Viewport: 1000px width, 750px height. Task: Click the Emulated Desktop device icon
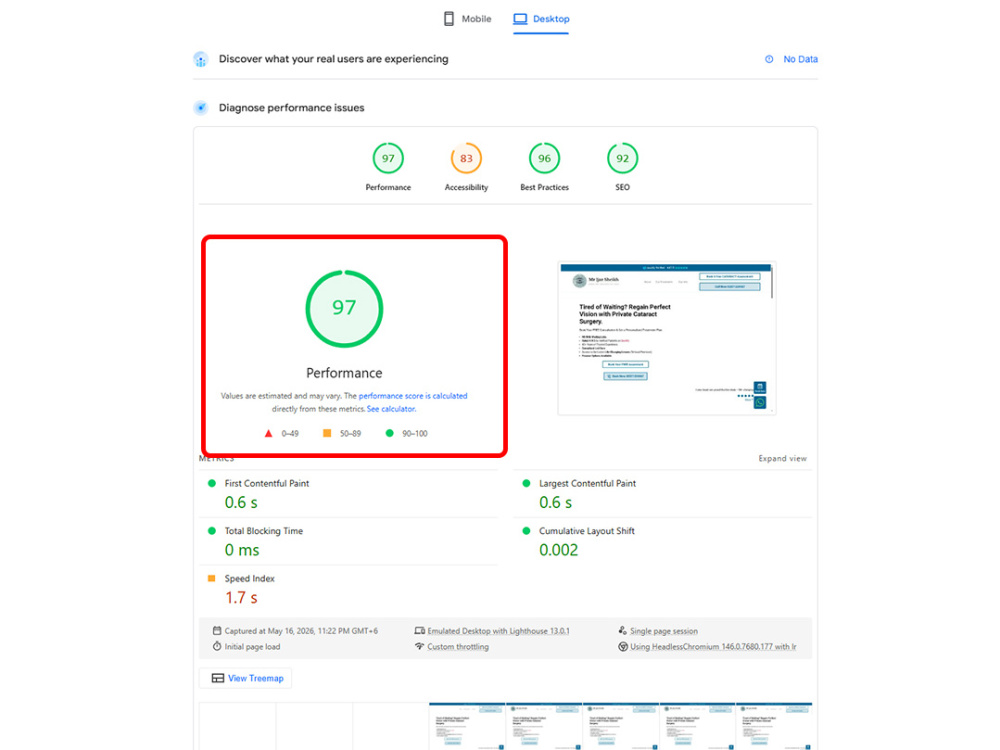pos(419,631)
